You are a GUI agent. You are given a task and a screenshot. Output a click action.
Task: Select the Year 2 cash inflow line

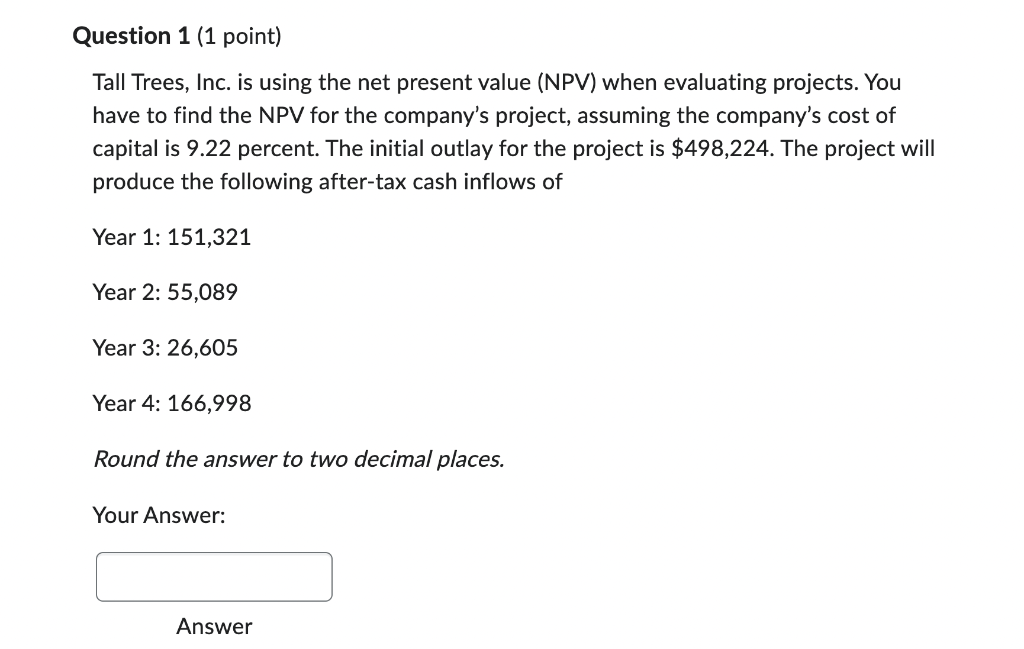(x=165, y=292)
